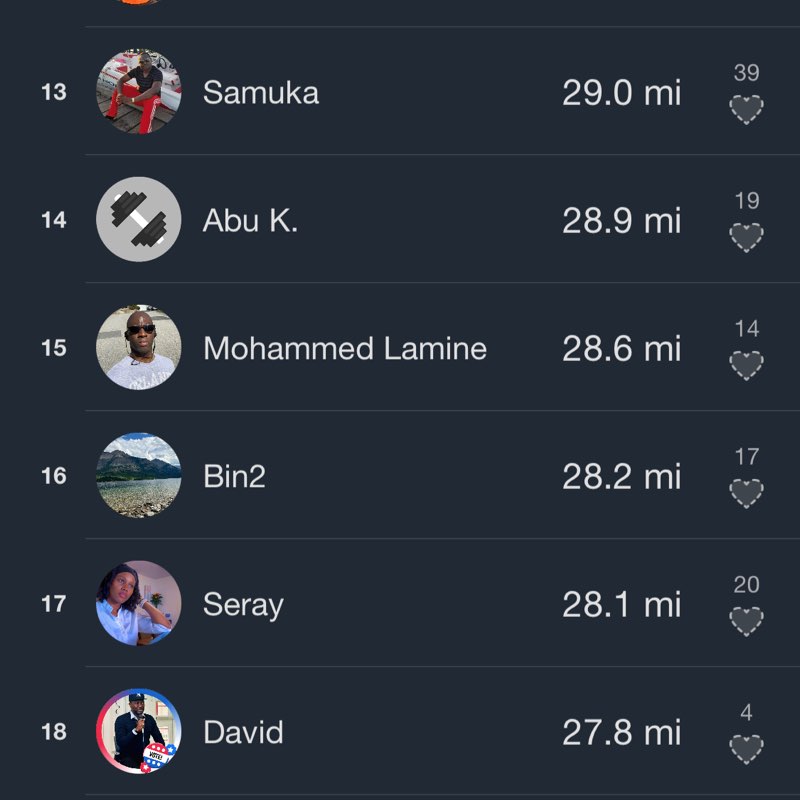
Task: Open Bin2's mountain lake avatar
Action: (139, 476)
